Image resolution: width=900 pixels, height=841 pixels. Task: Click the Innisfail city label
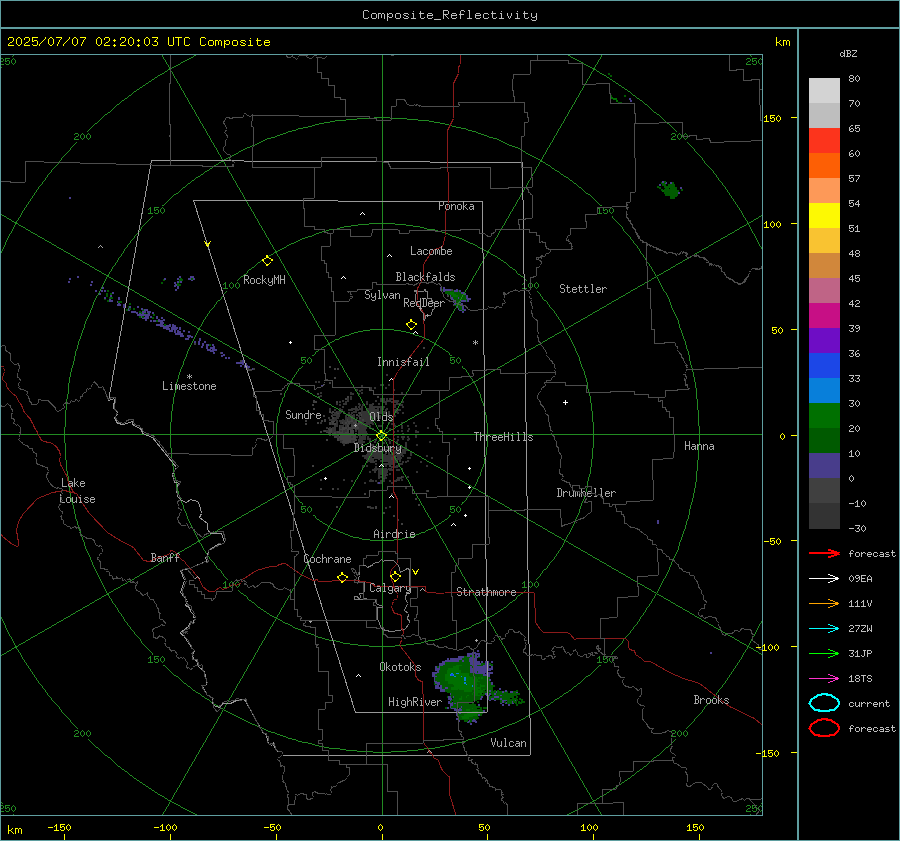click(403, 362)
